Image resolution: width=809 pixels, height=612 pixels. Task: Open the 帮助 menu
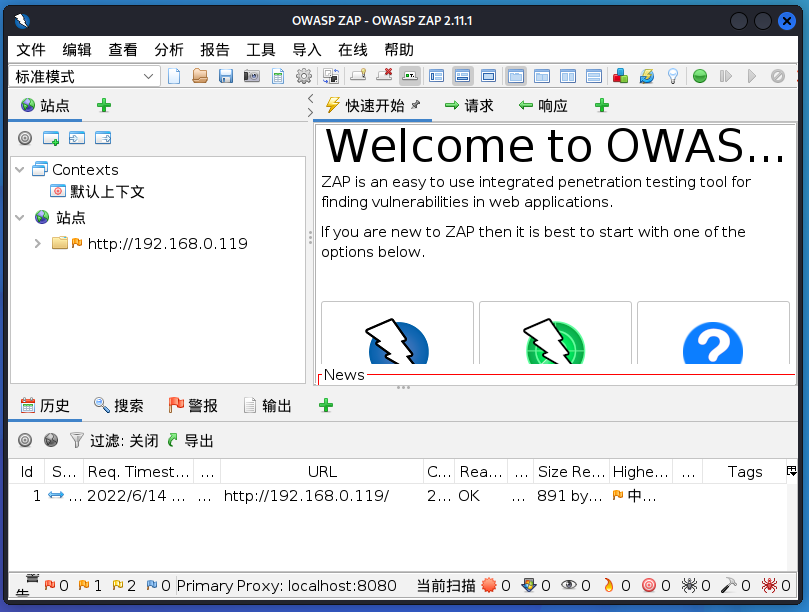click(x=399, y=50)
